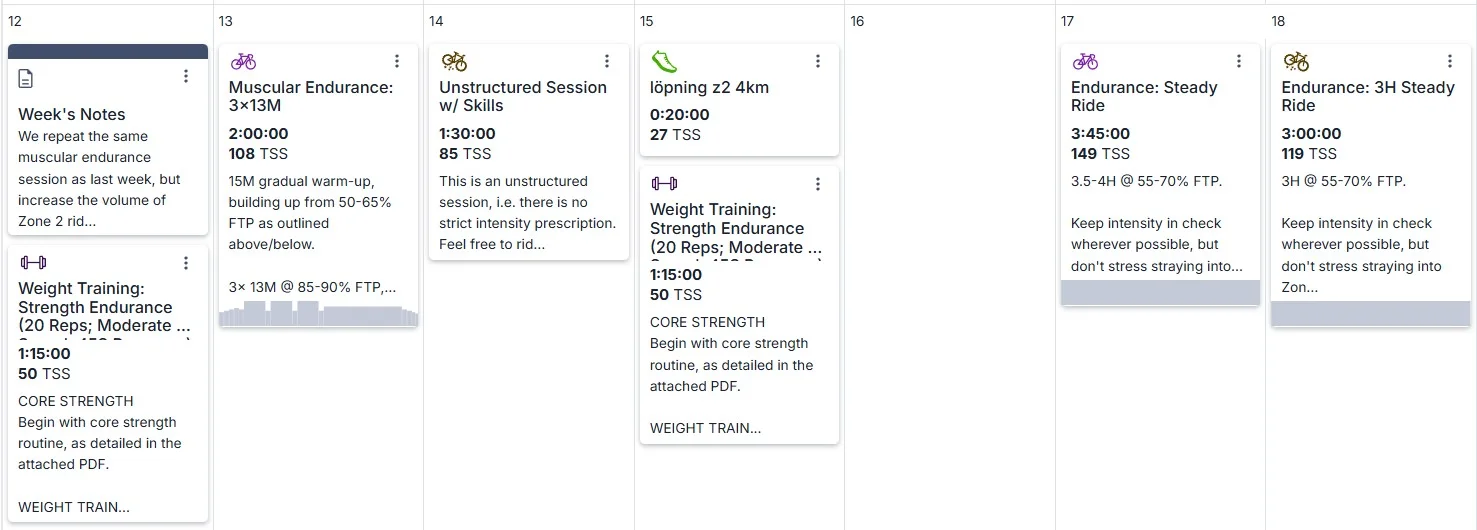Open three-dot menu for Muscular Endurance 3×13M
This screenshot has width=1477, height=530.
pyautogui.click(x=397, y=61)
